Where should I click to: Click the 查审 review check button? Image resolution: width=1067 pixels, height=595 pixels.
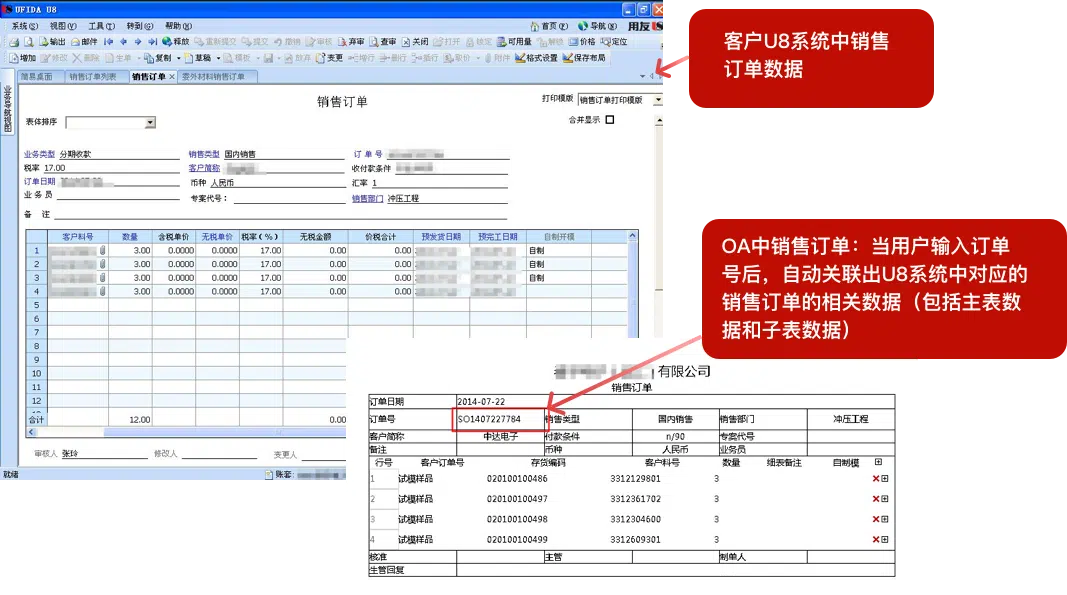[383, 42]
